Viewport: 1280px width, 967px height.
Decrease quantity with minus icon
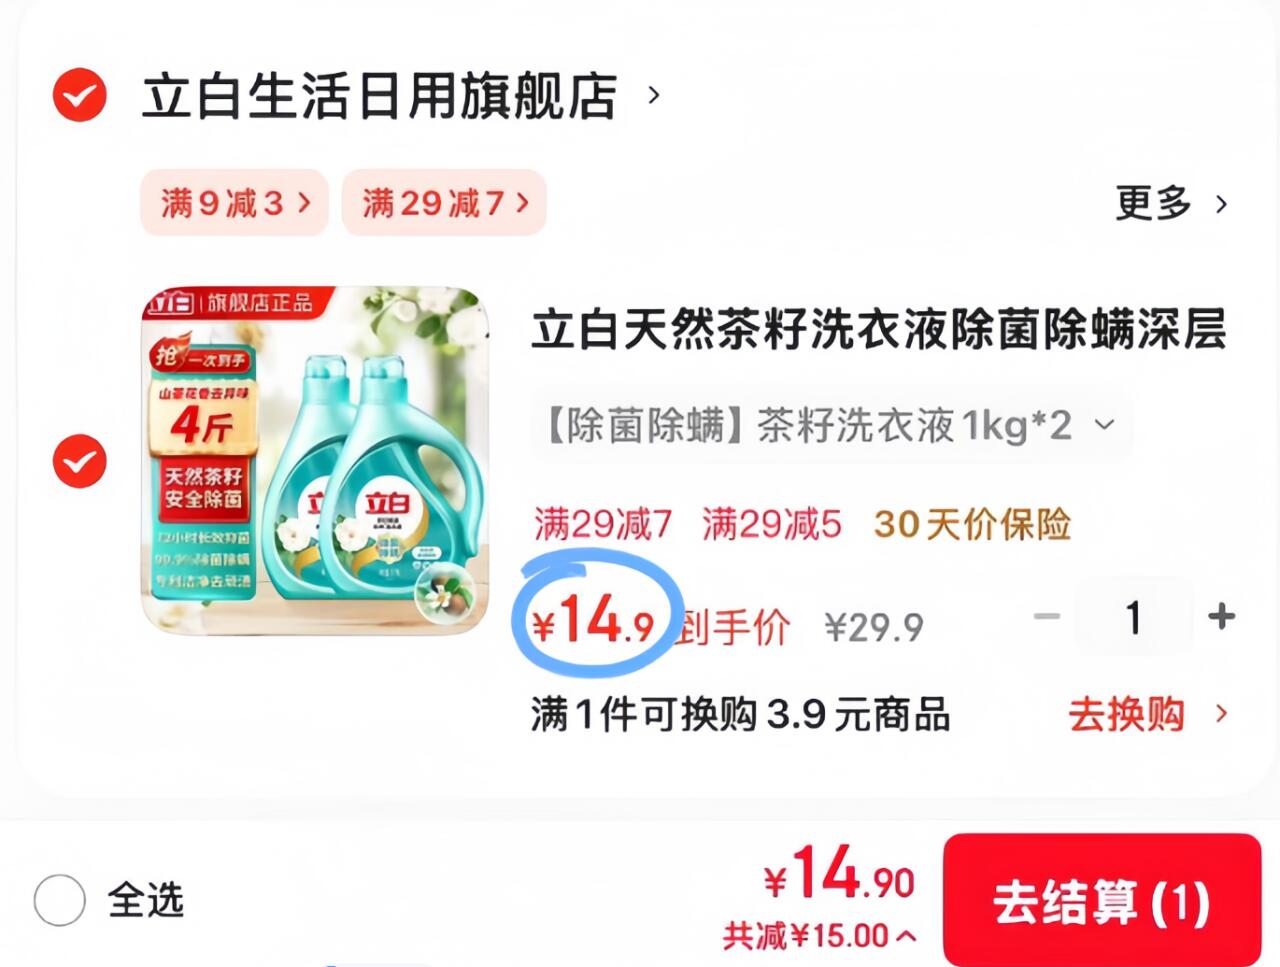click(1046, 616)
